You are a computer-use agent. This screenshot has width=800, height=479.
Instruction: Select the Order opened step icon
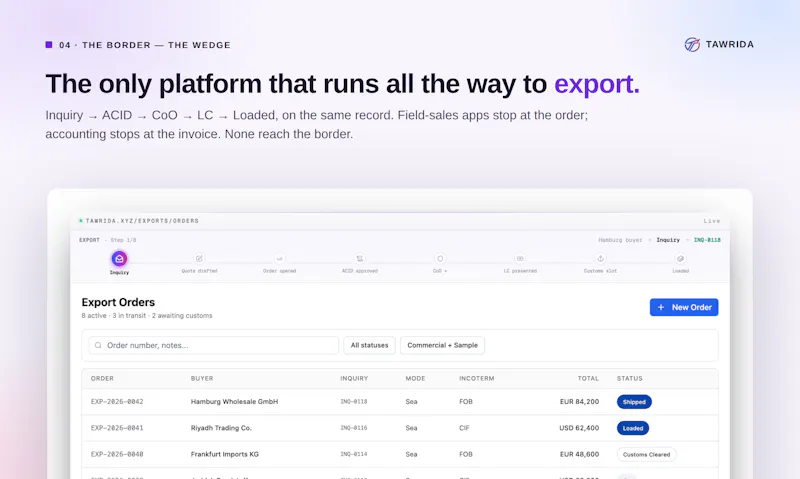pos(280,259)
